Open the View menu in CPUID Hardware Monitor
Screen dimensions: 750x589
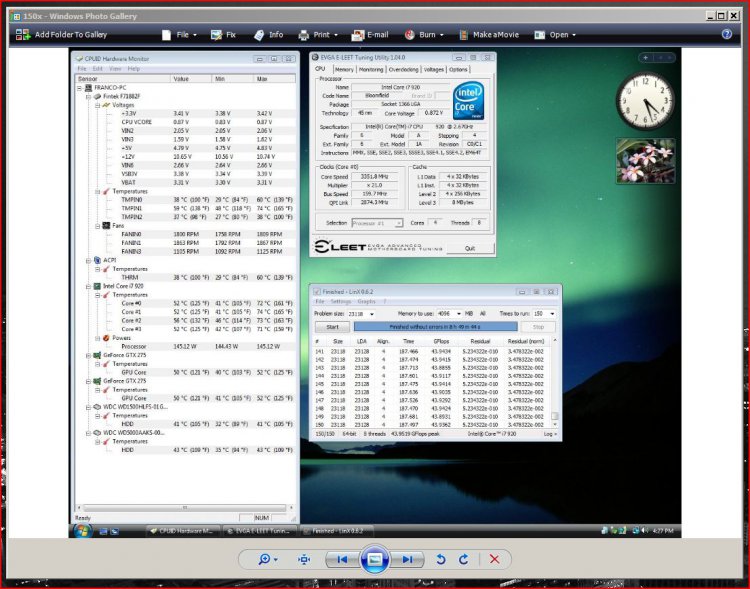click(115, 69)
